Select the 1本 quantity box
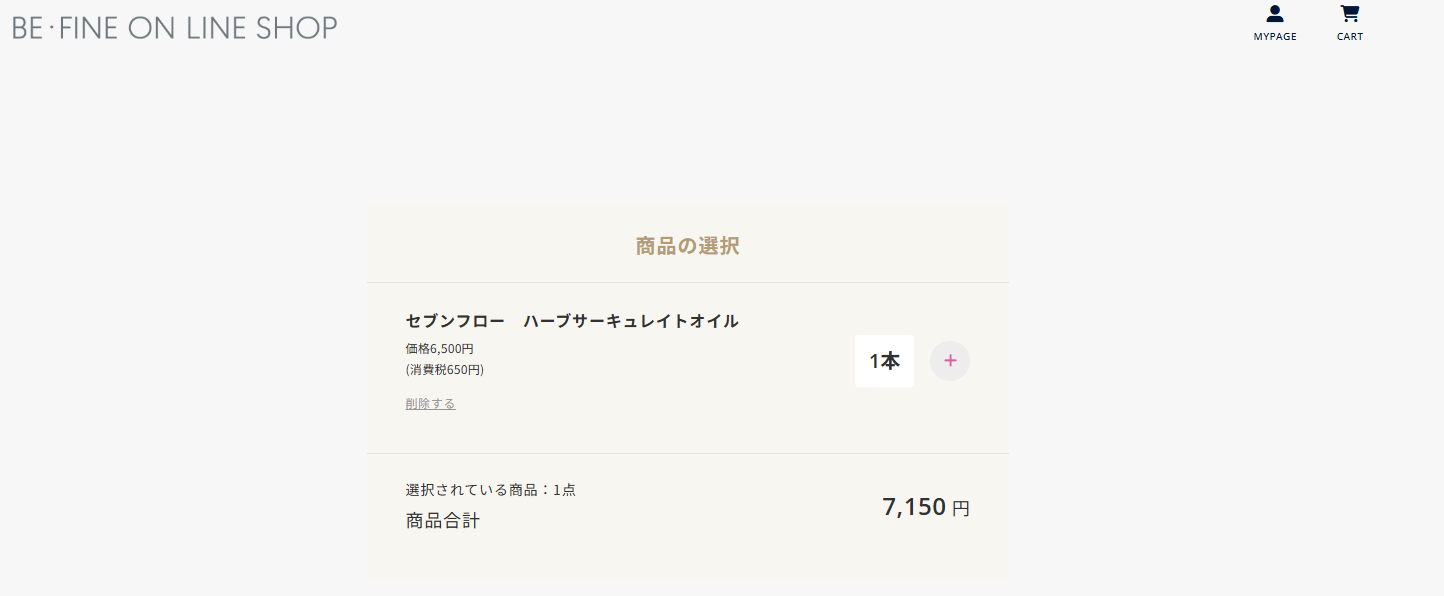 click(884, 361)
